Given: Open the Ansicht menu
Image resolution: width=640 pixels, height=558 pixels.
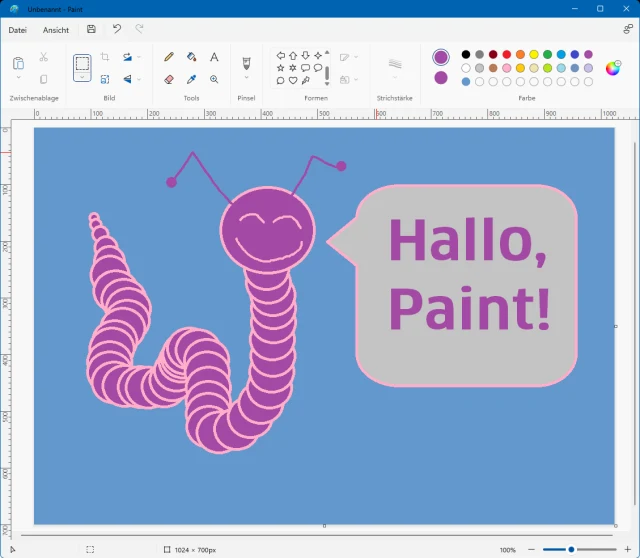Looking at the screenshot, I should 56,30.
